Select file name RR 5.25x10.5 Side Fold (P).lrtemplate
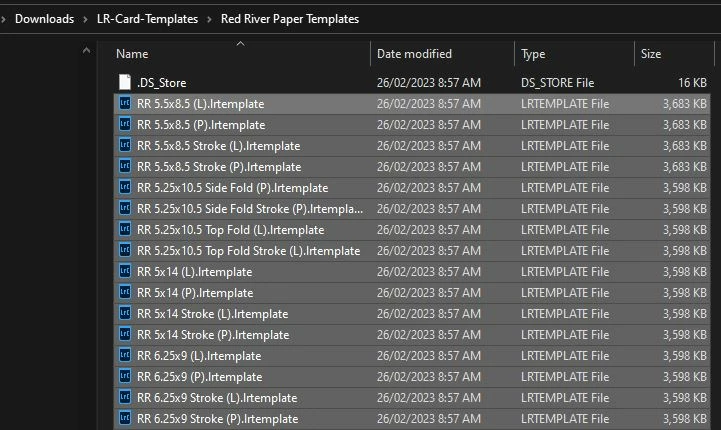This screenshot has height=430, width=721. (232, 188)
